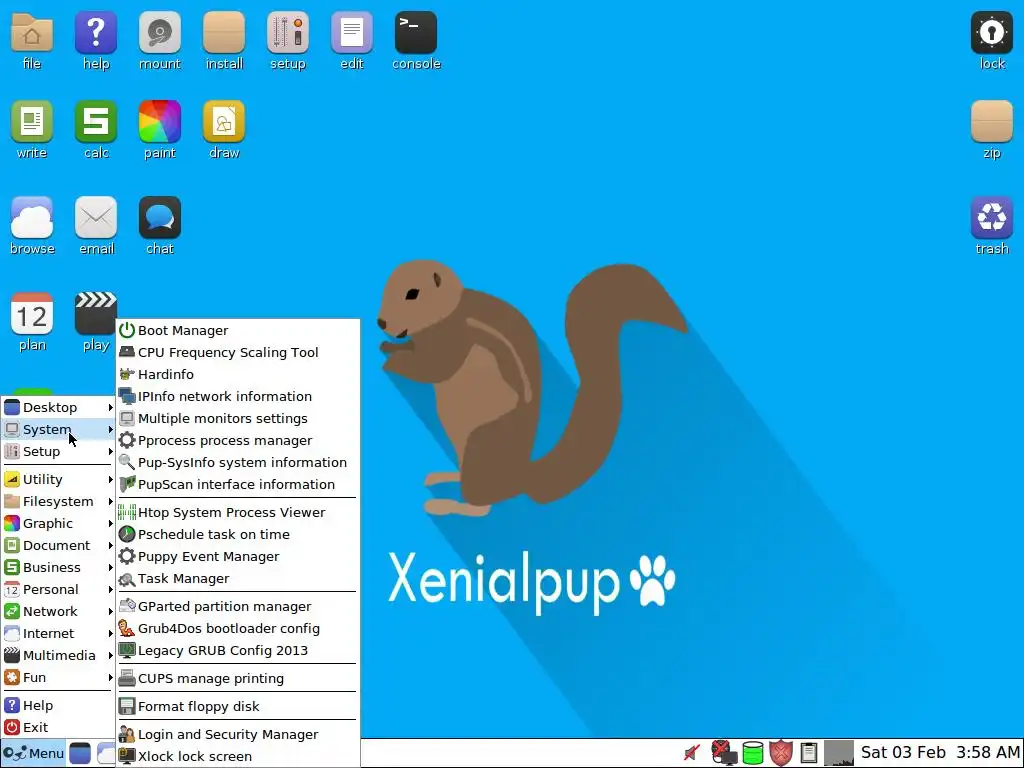Open Grub4Dos bootloader config
This screenshot has height=768, width=1024.
[x=238, y=629]
